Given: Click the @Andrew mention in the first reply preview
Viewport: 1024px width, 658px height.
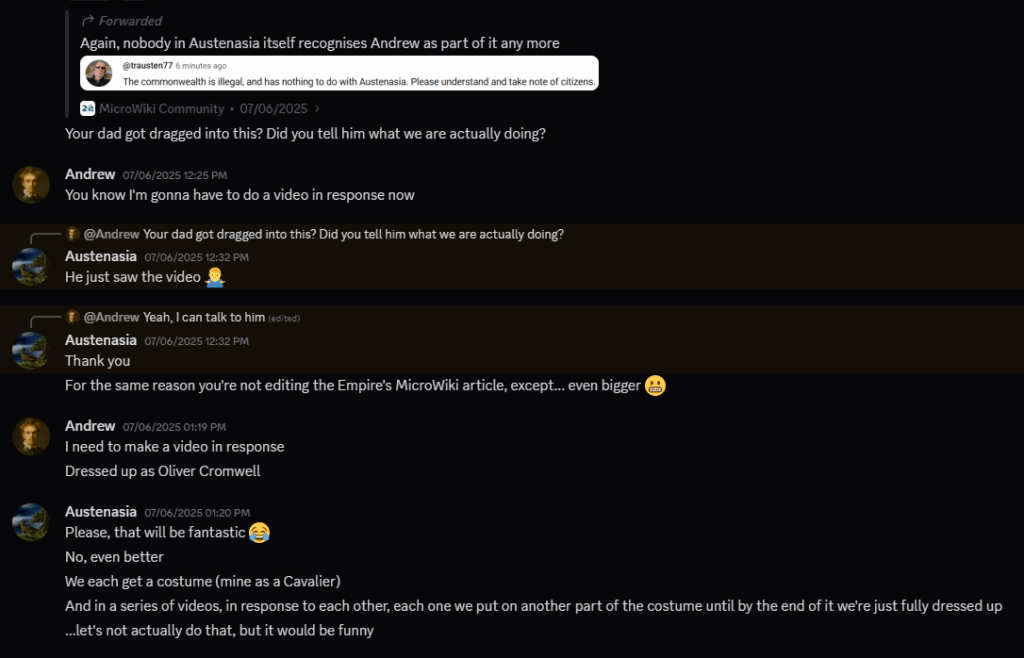Looking at the screenshot, I should point(112,234).
